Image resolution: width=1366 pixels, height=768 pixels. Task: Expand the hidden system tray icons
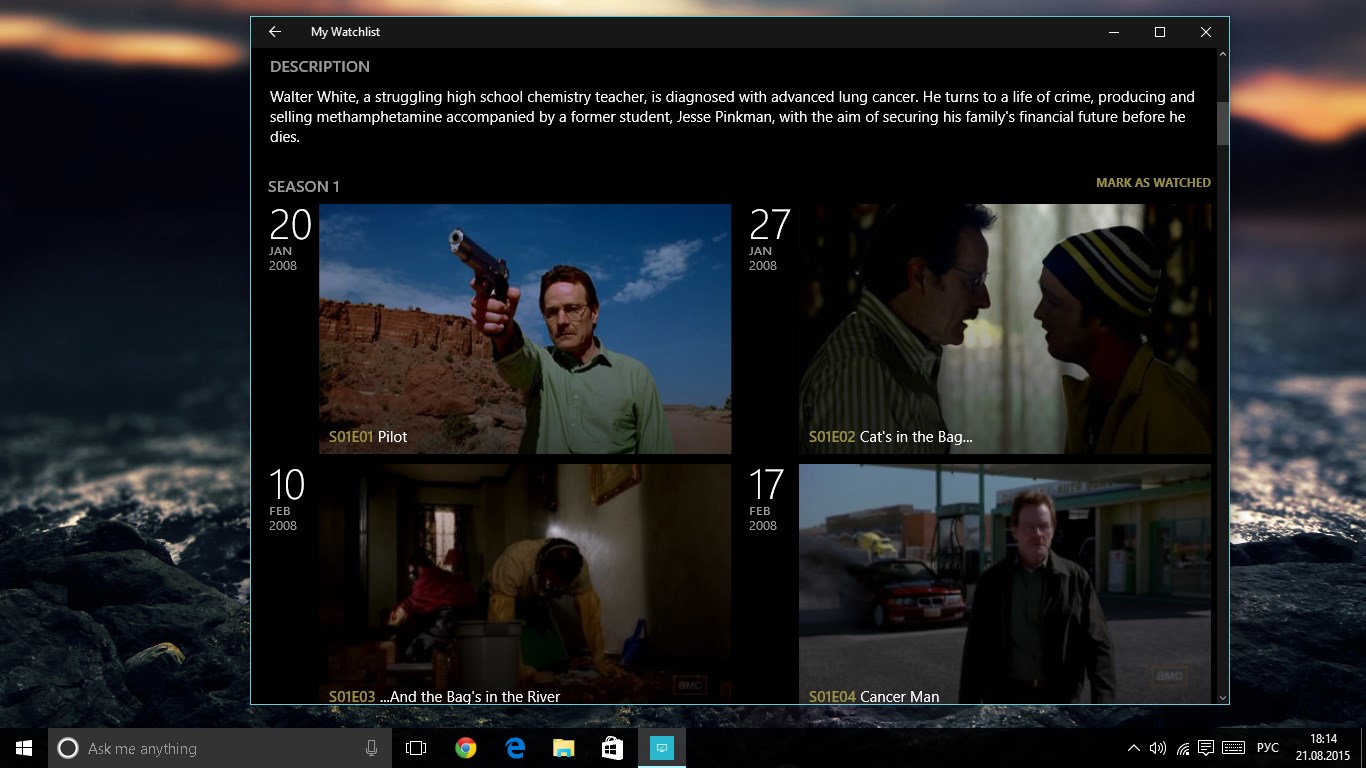(x=1133, y=748)
